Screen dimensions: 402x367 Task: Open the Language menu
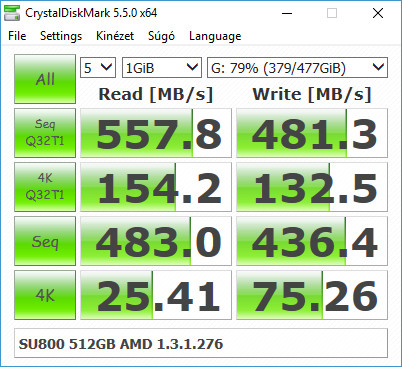coord(215,36)
